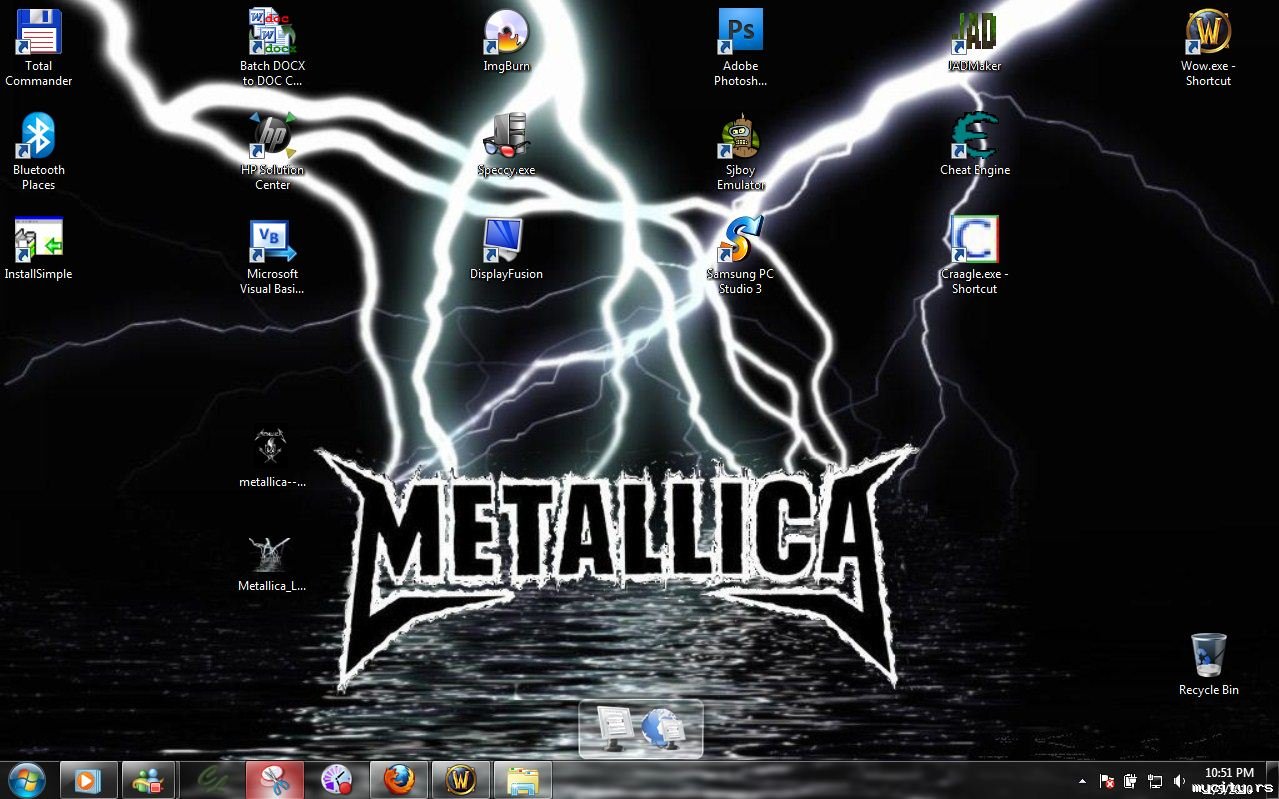Select the metallica-- image file on the desktop
This screenshot has width=1279, height=799.
coord(271,457)
